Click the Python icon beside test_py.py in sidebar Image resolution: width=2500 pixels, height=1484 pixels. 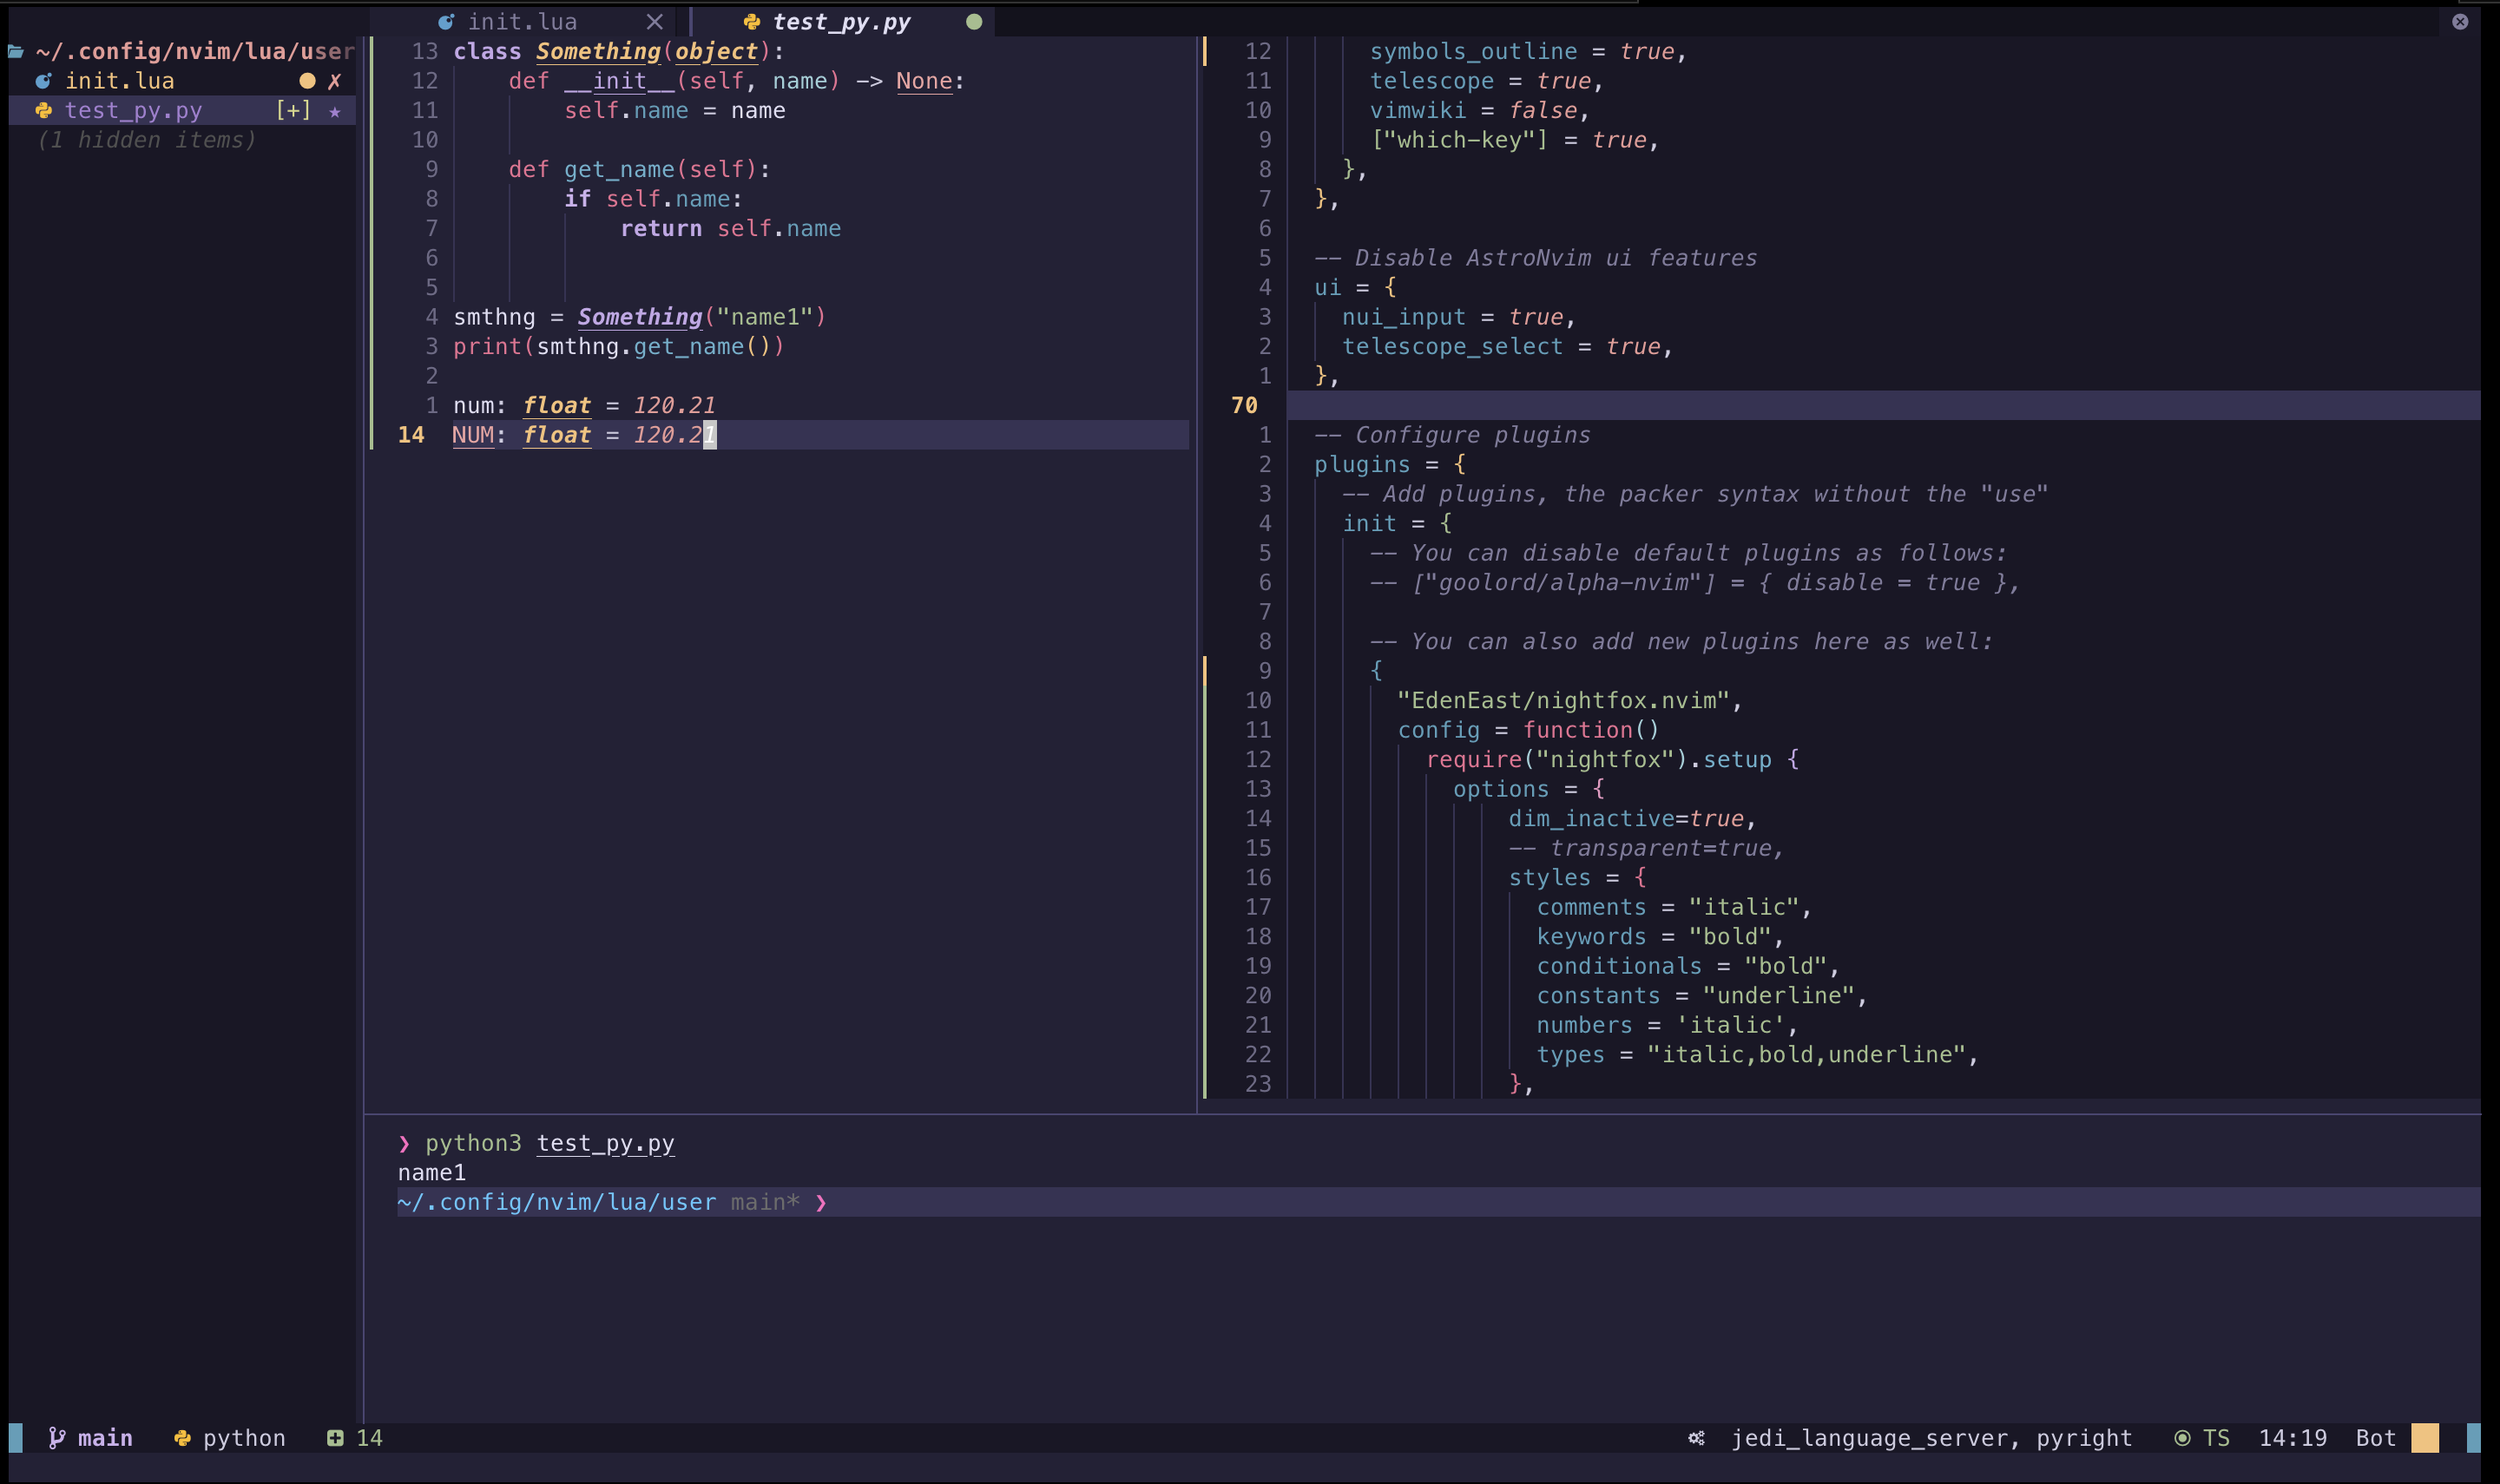point(44,110)
